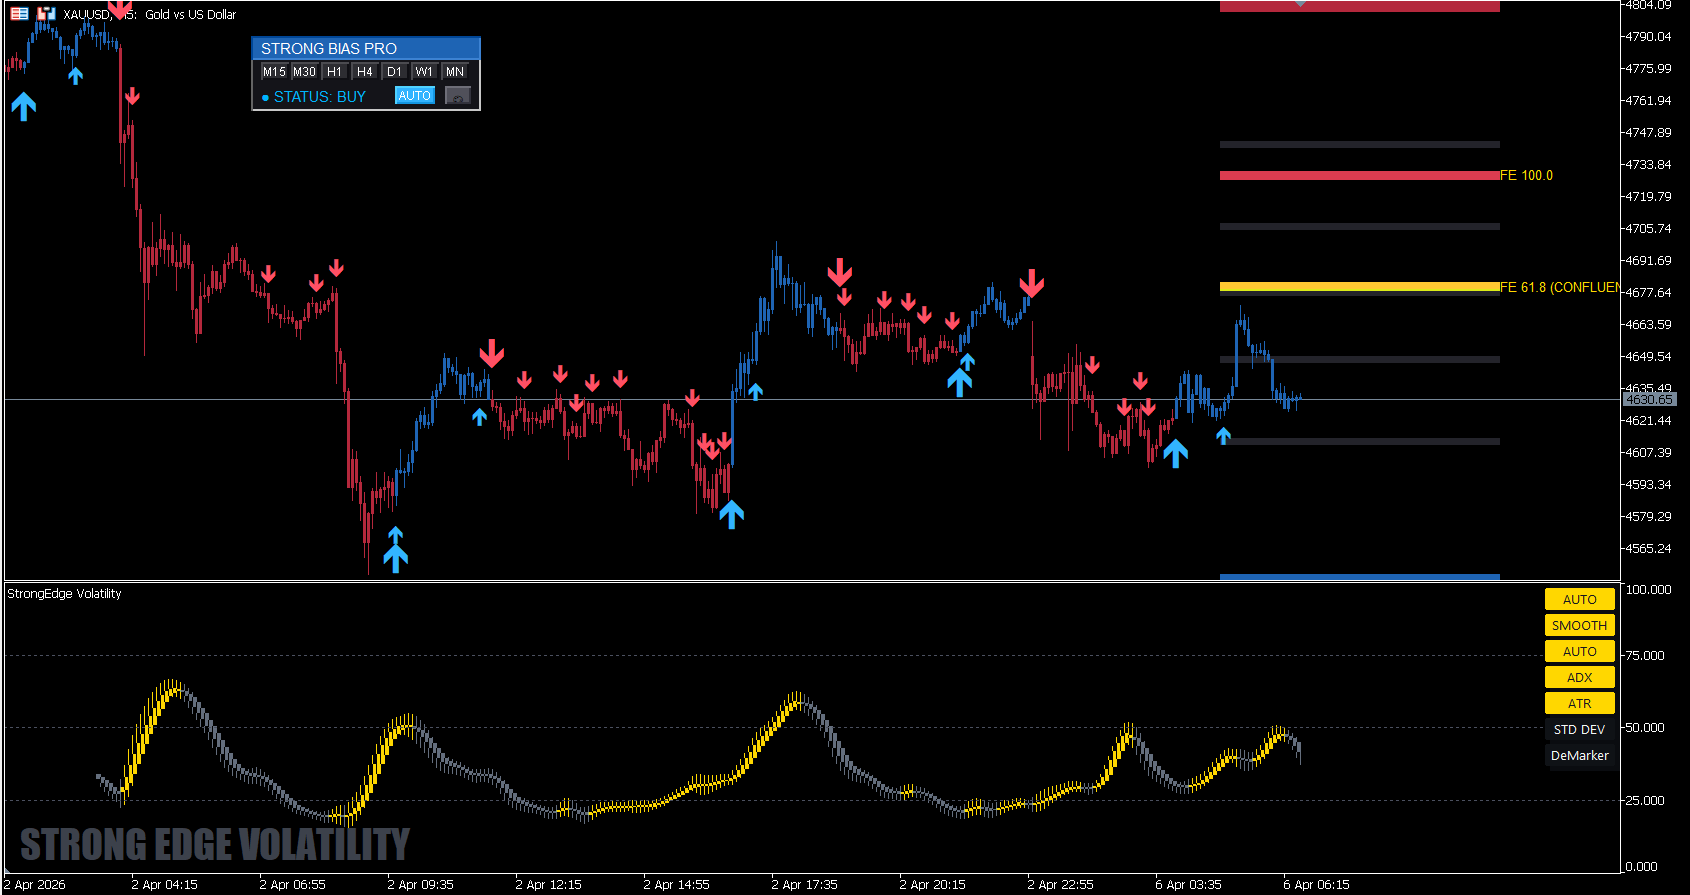Click the 4607.39 price scale label
Viewport: 1690px width, 895px height.
pyautogui.click(x=1649, y=452)
